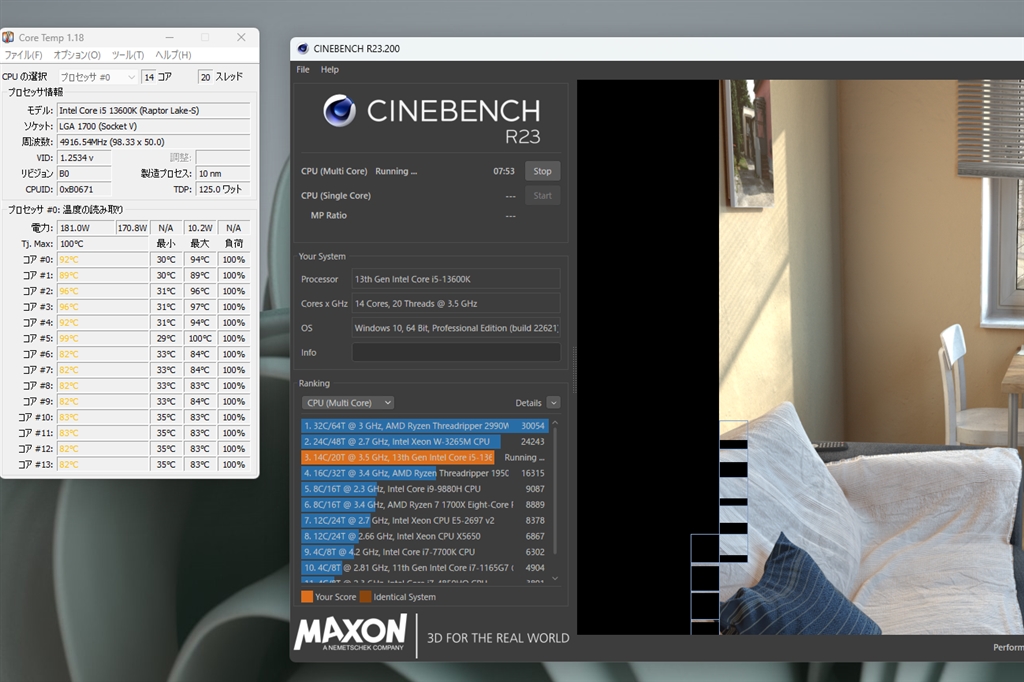Open the File menu in Cinebench
The height and width of the screenshot is (682, 1024).
tap(303, 69)
